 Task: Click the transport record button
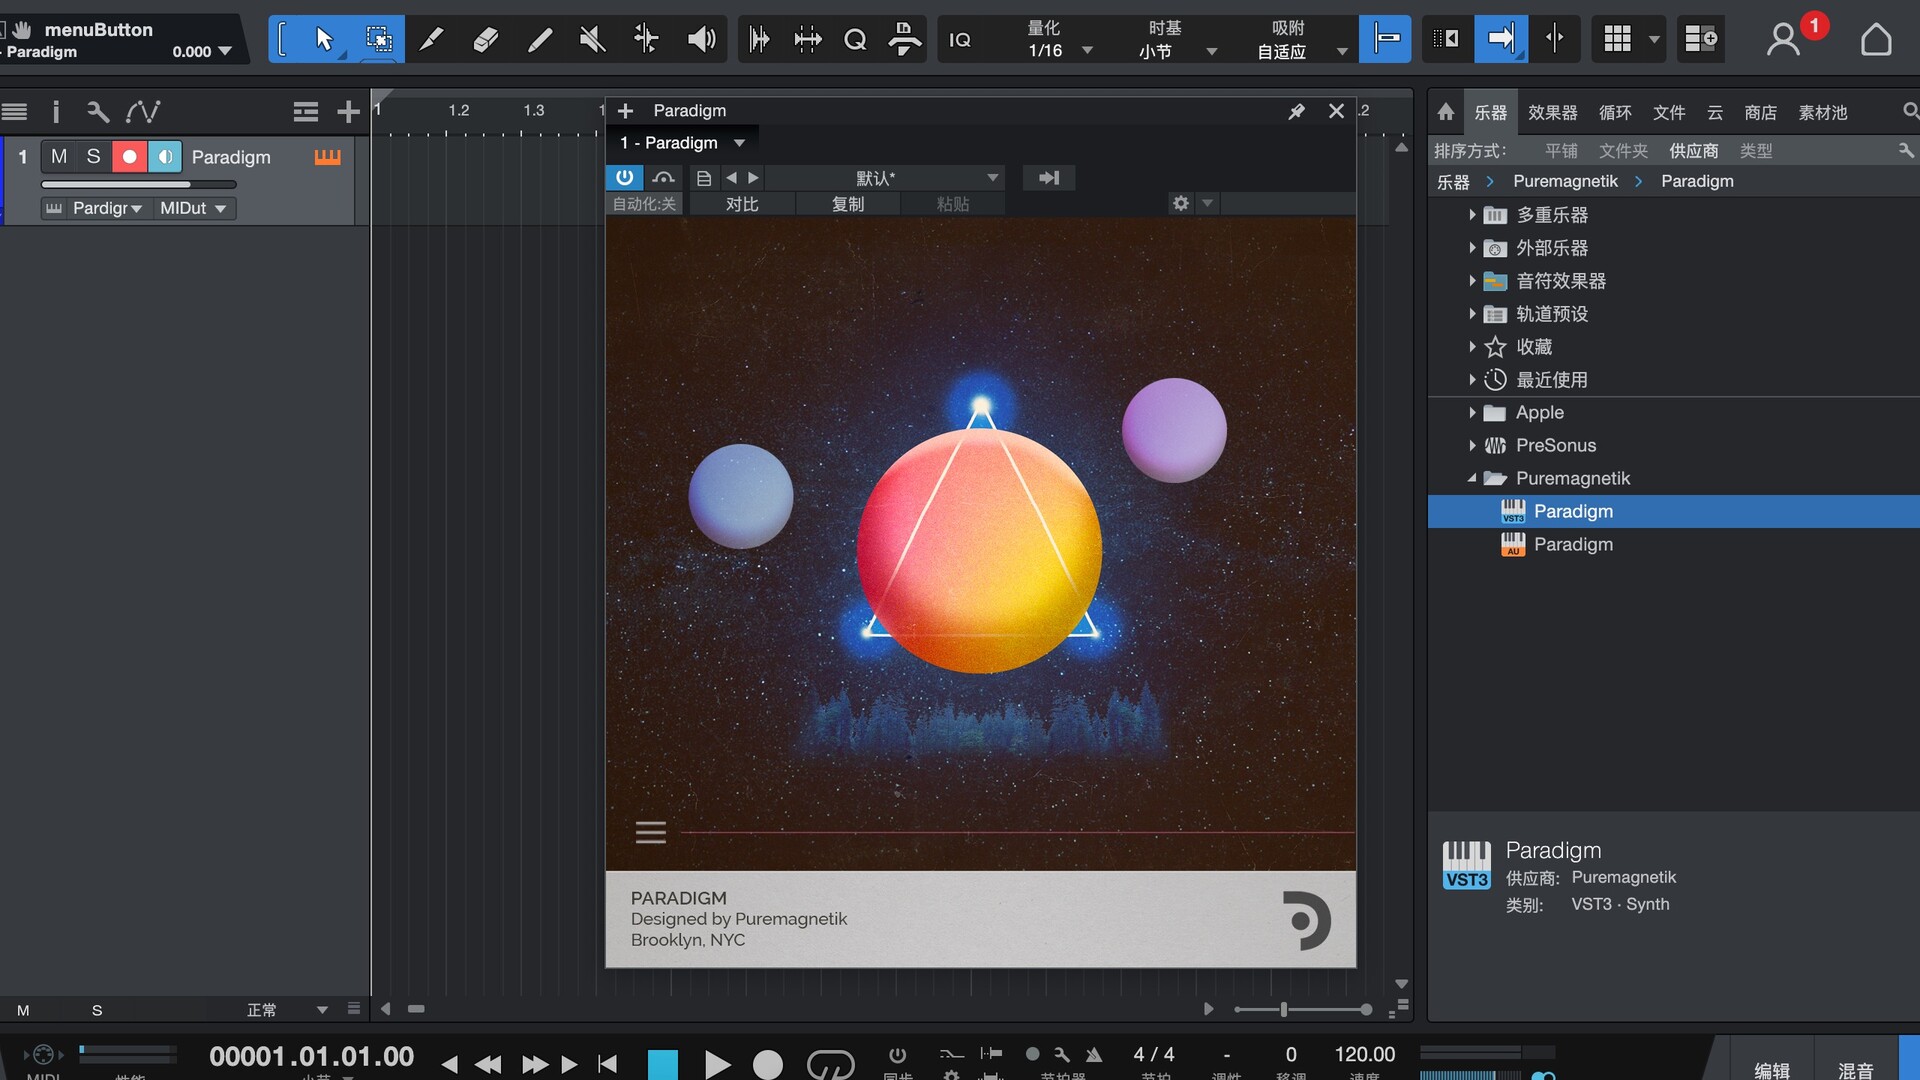[768, 1064]
